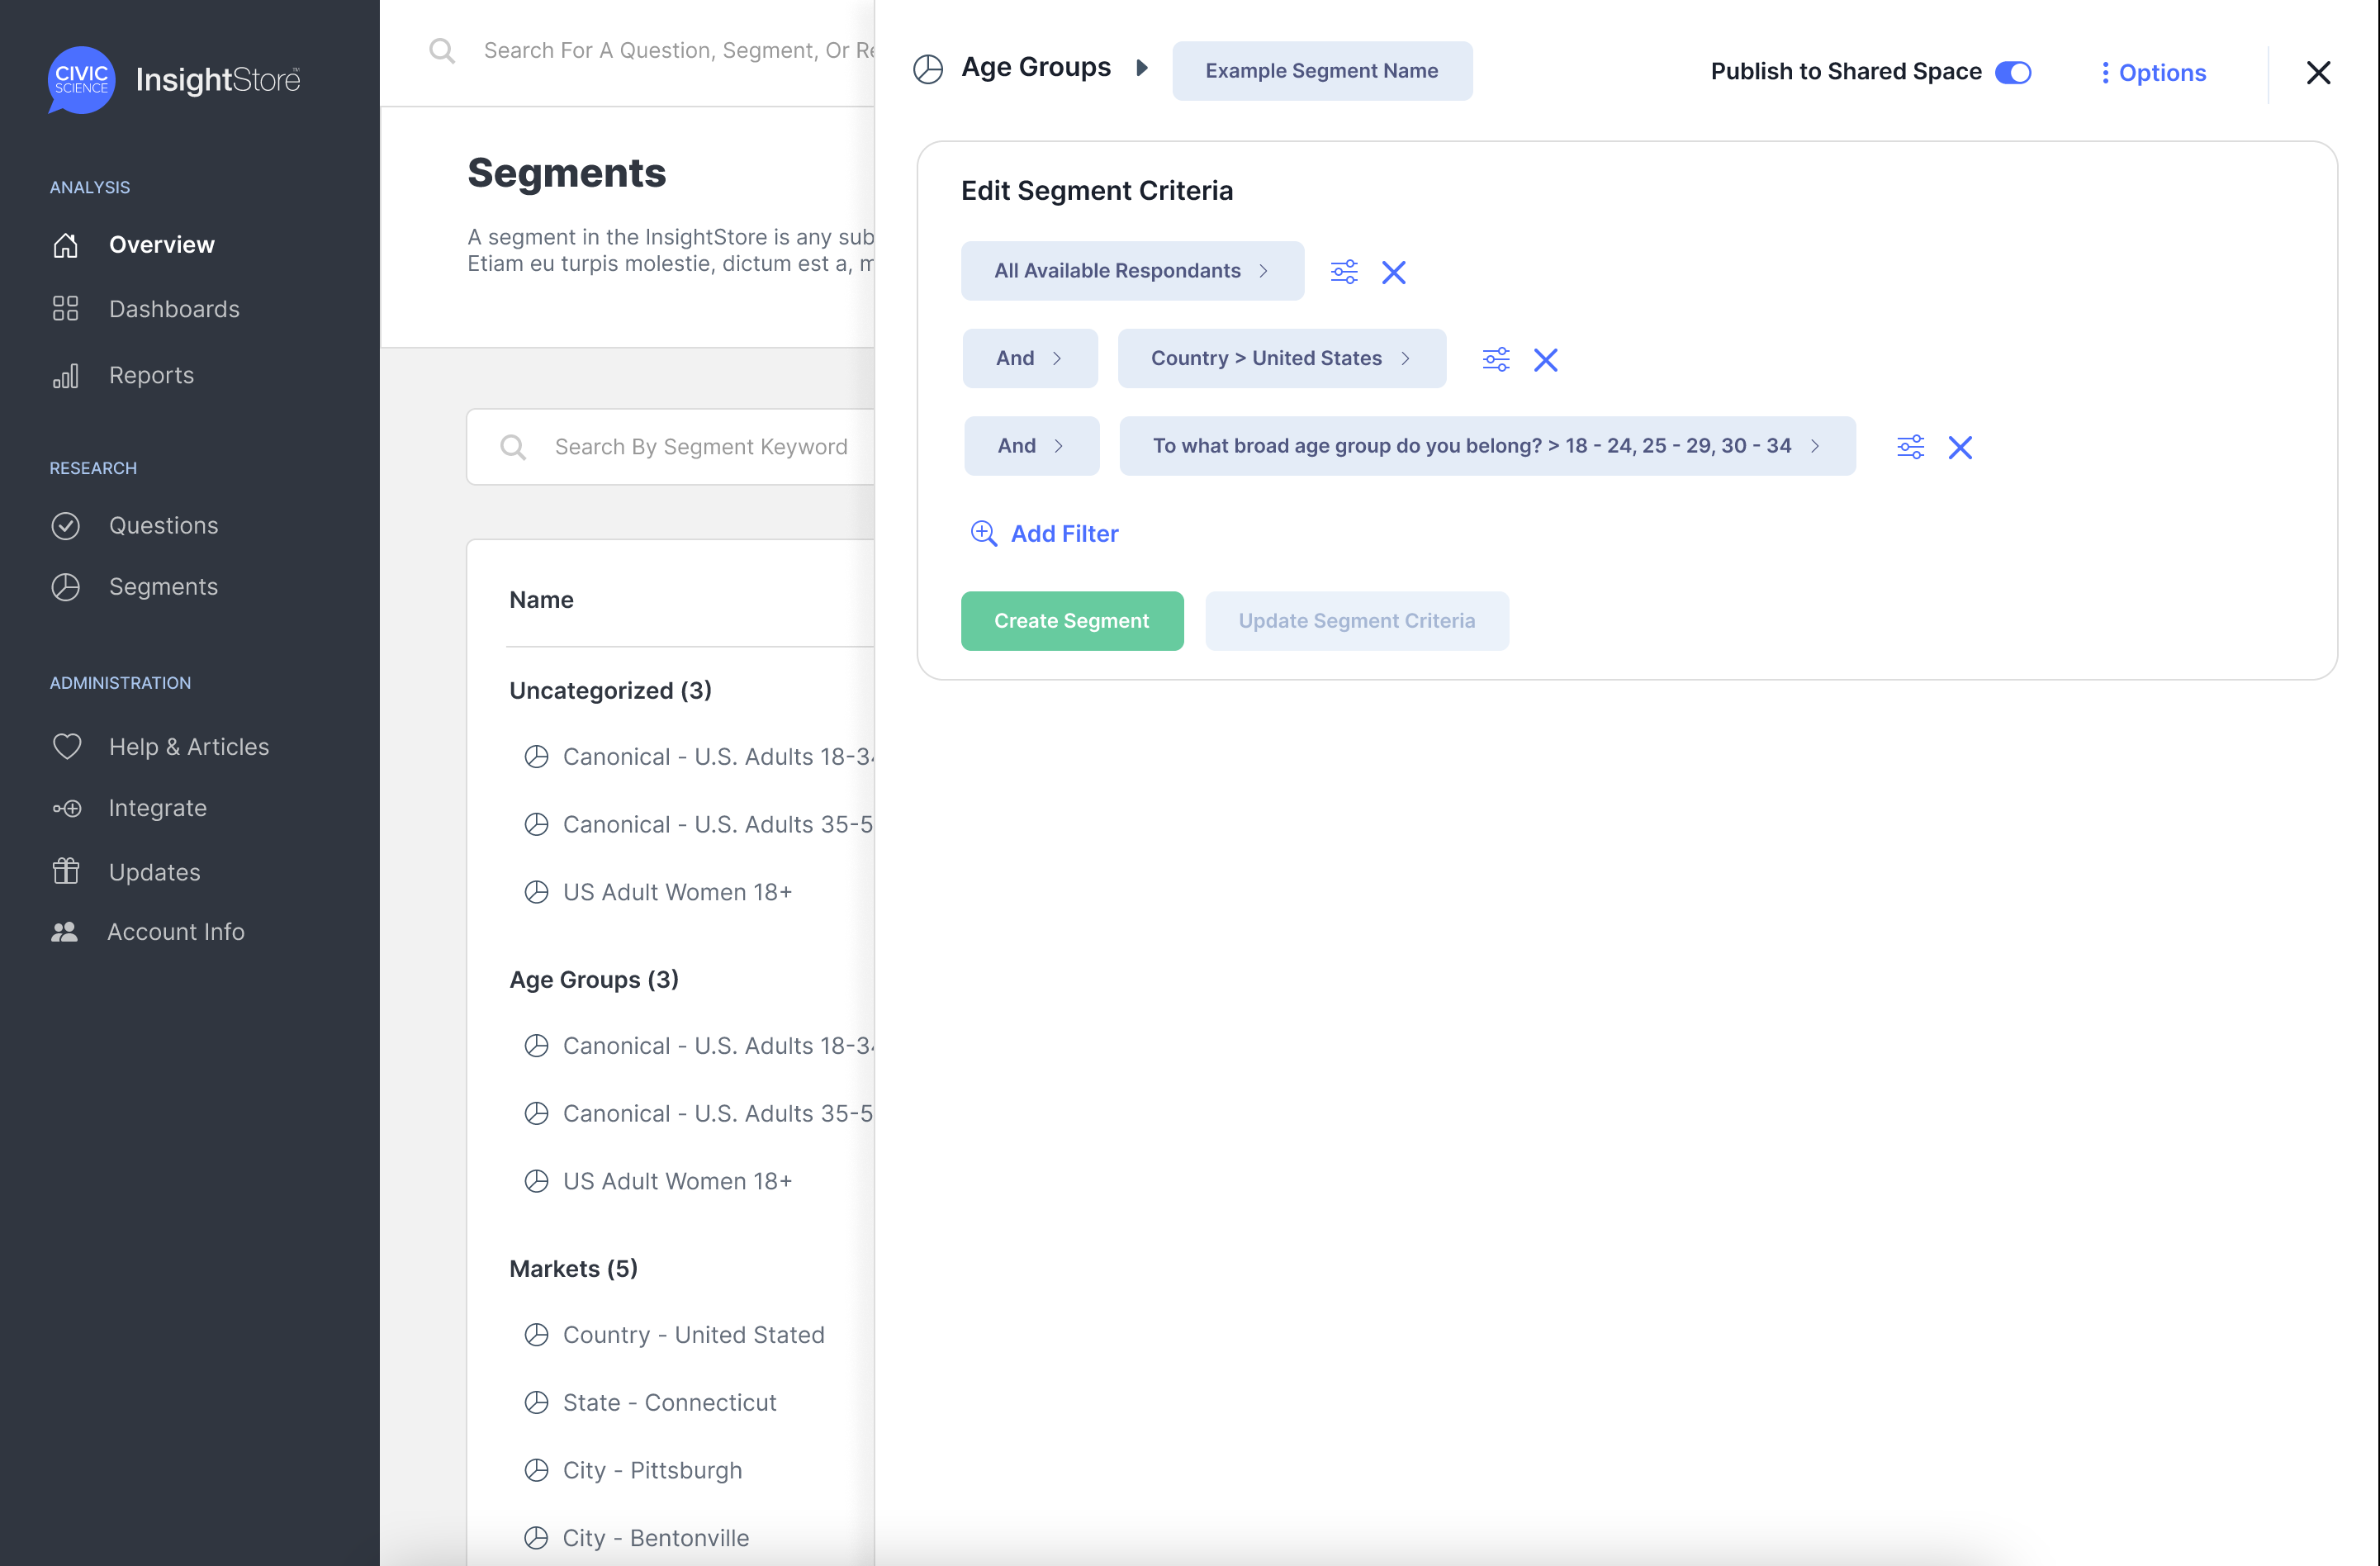
Task: Delete the All Available Respondants filter row
Action: 1393,272
